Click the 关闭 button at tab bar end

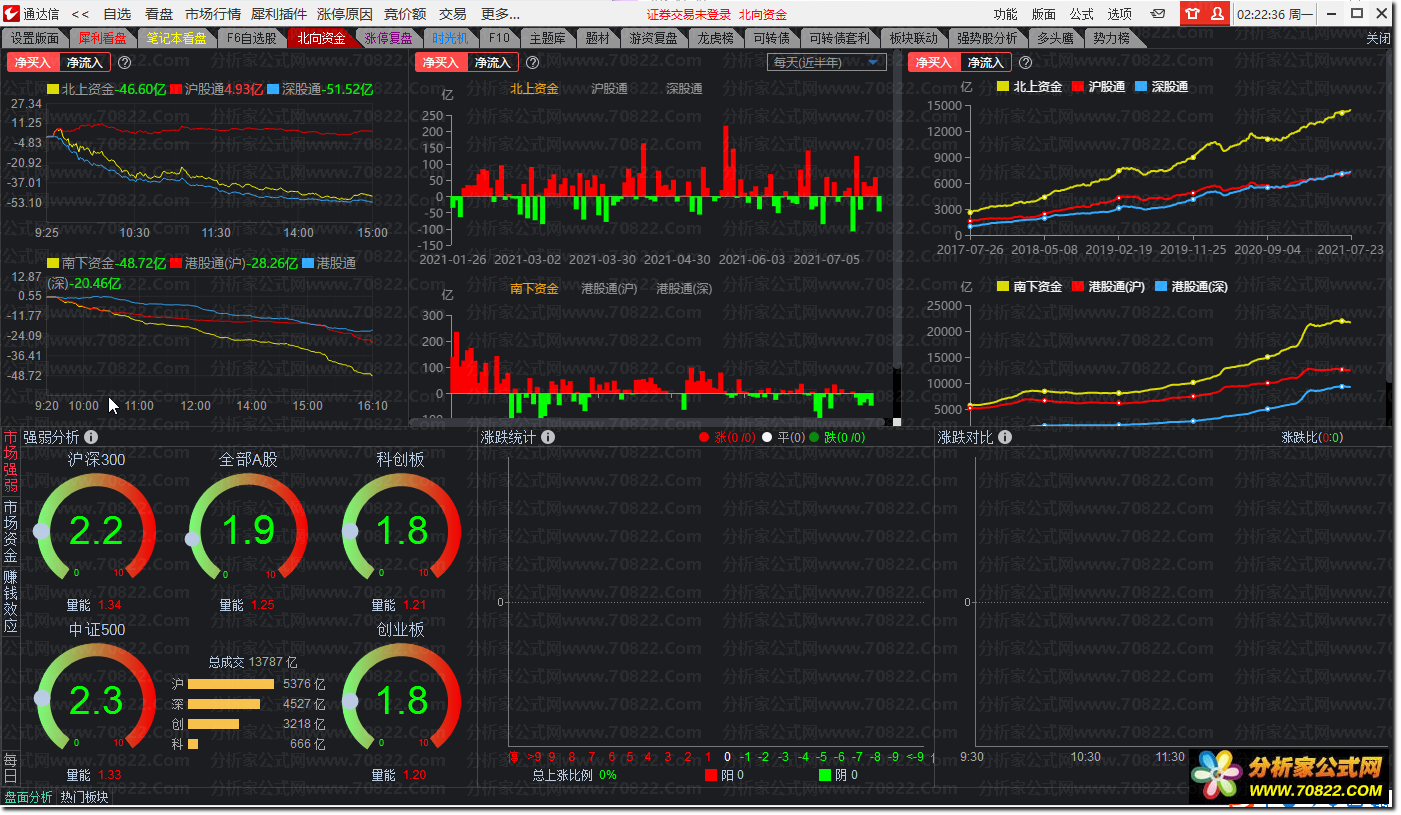tap(1378, 38)
